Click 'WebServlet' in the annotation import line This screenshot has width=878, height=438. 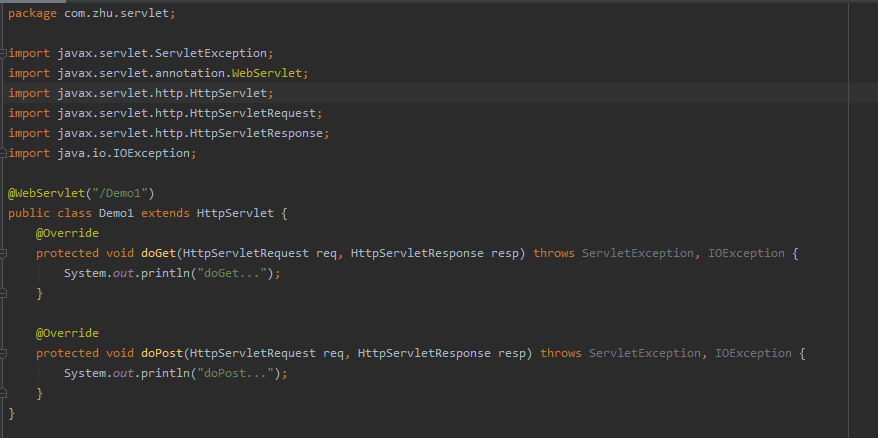(267, 73)
